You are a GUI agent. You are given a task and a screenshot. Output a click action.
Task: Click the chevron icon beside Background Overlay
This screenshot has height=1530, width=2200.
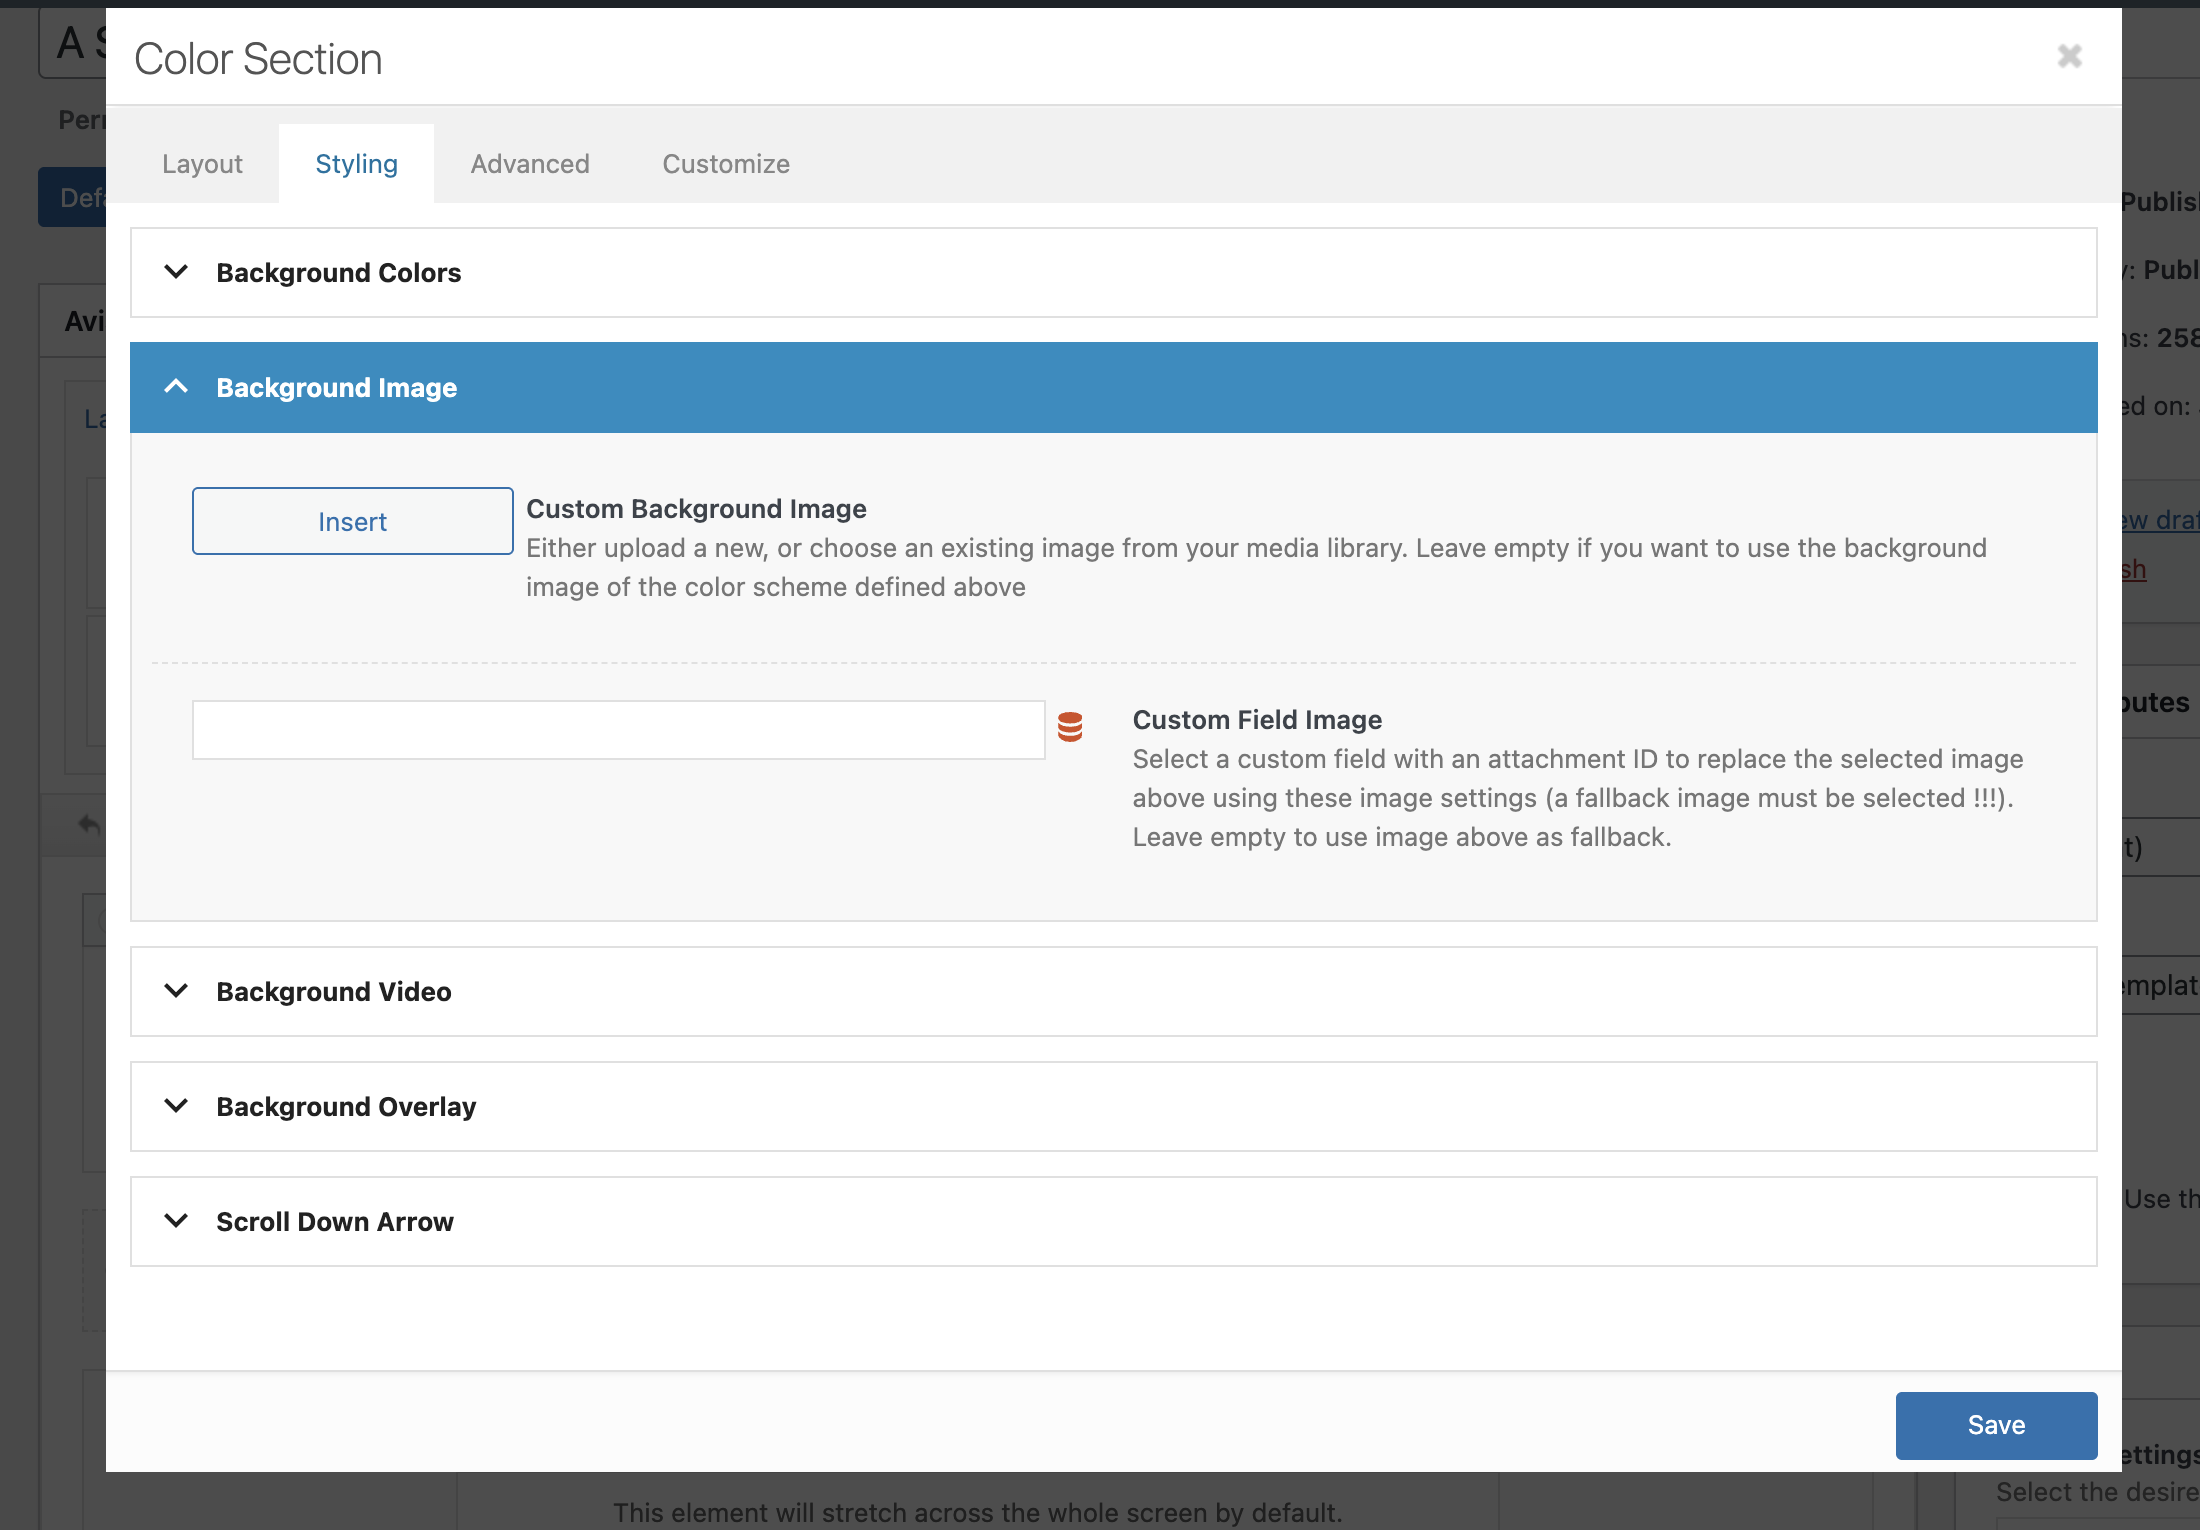pos(176,1106)
